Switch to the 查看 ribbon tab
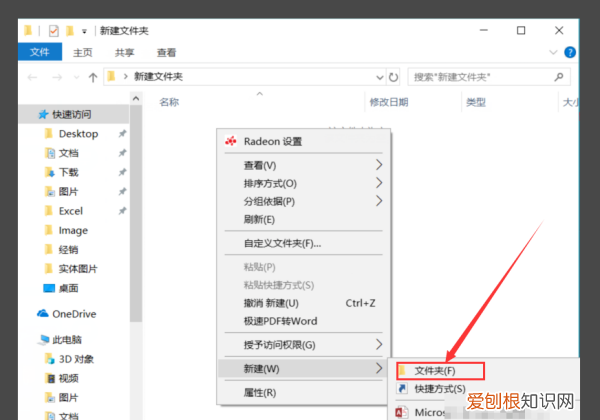Image resolution: width=600 pixels, height=420 pixels. 166,52
